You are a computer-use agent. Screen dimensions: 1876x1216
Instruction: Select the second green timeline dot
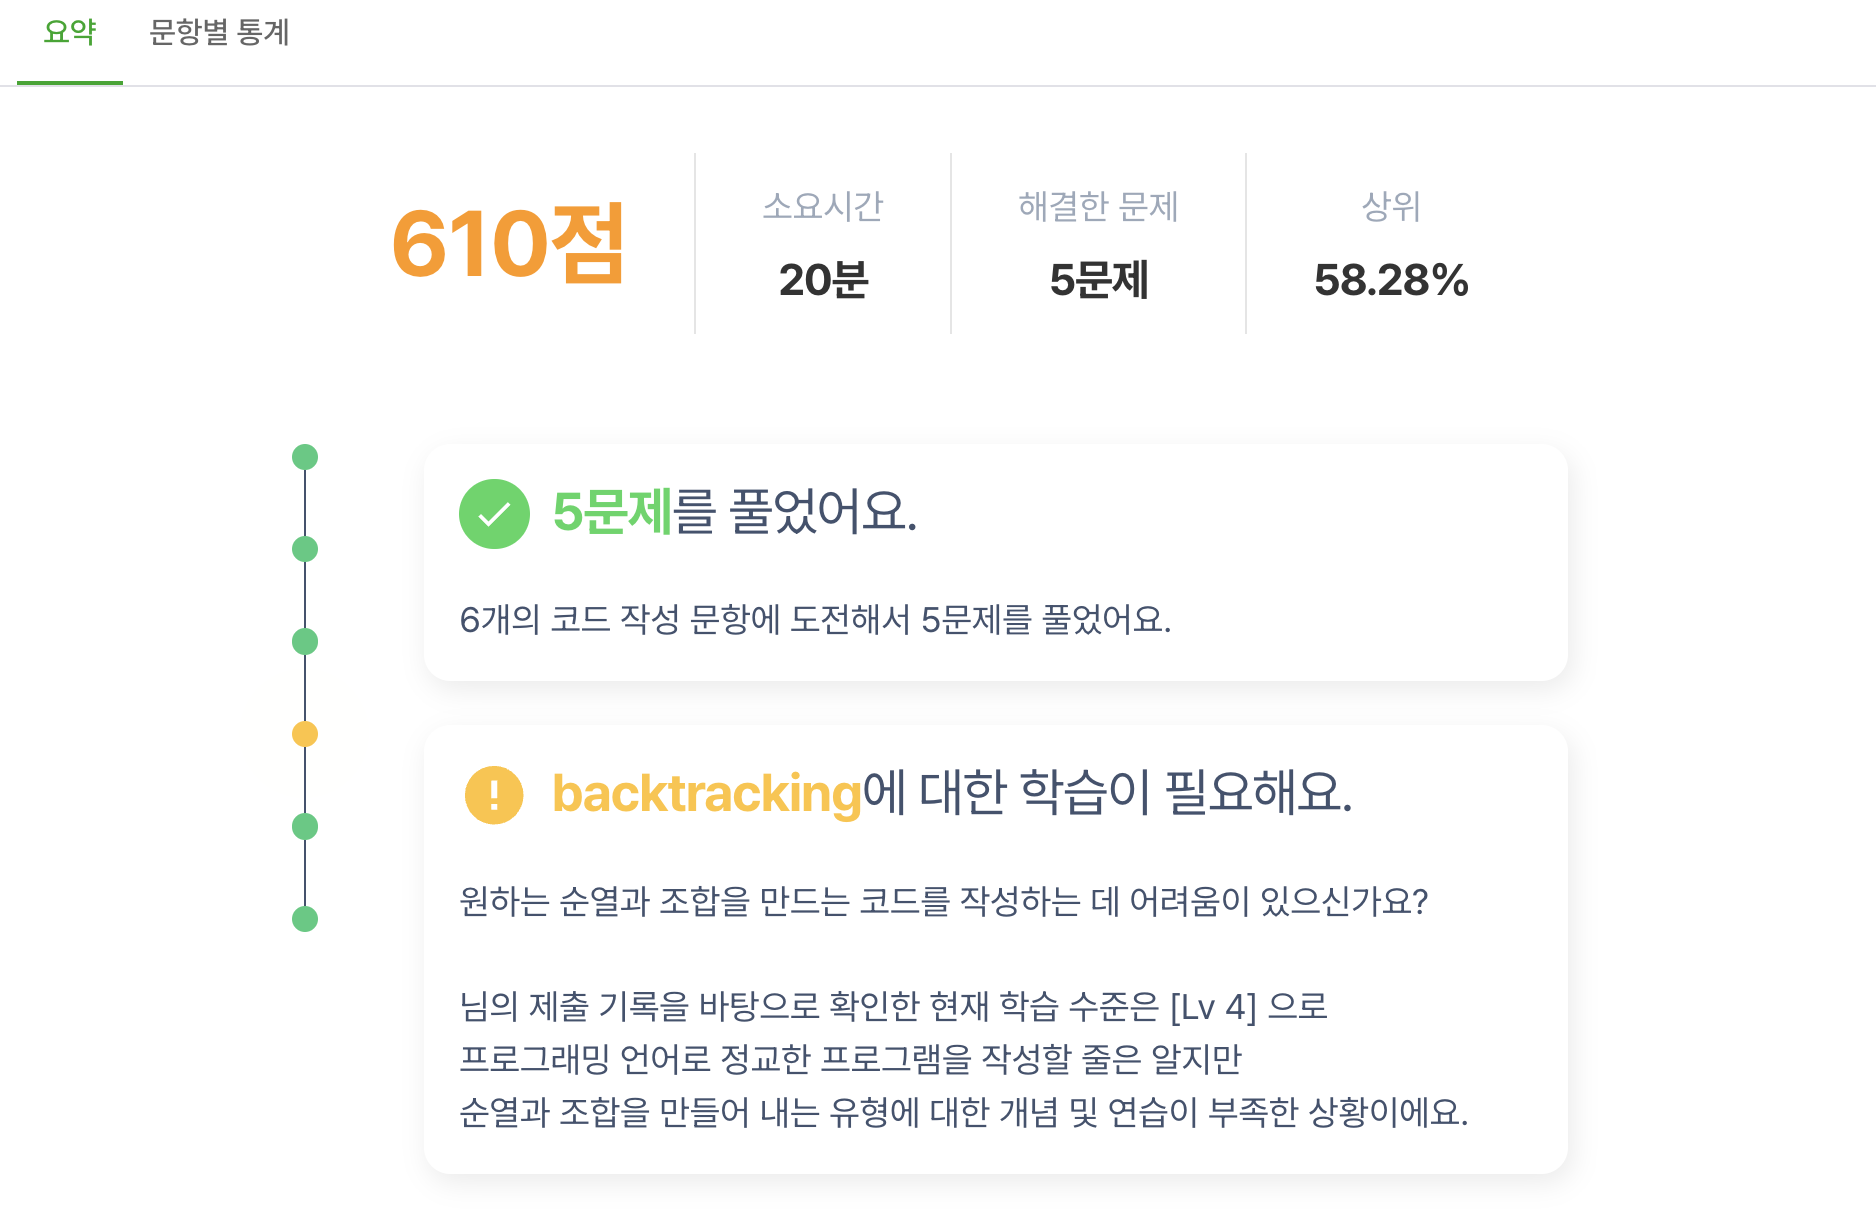pyautogui.click(x=305, y=549)
